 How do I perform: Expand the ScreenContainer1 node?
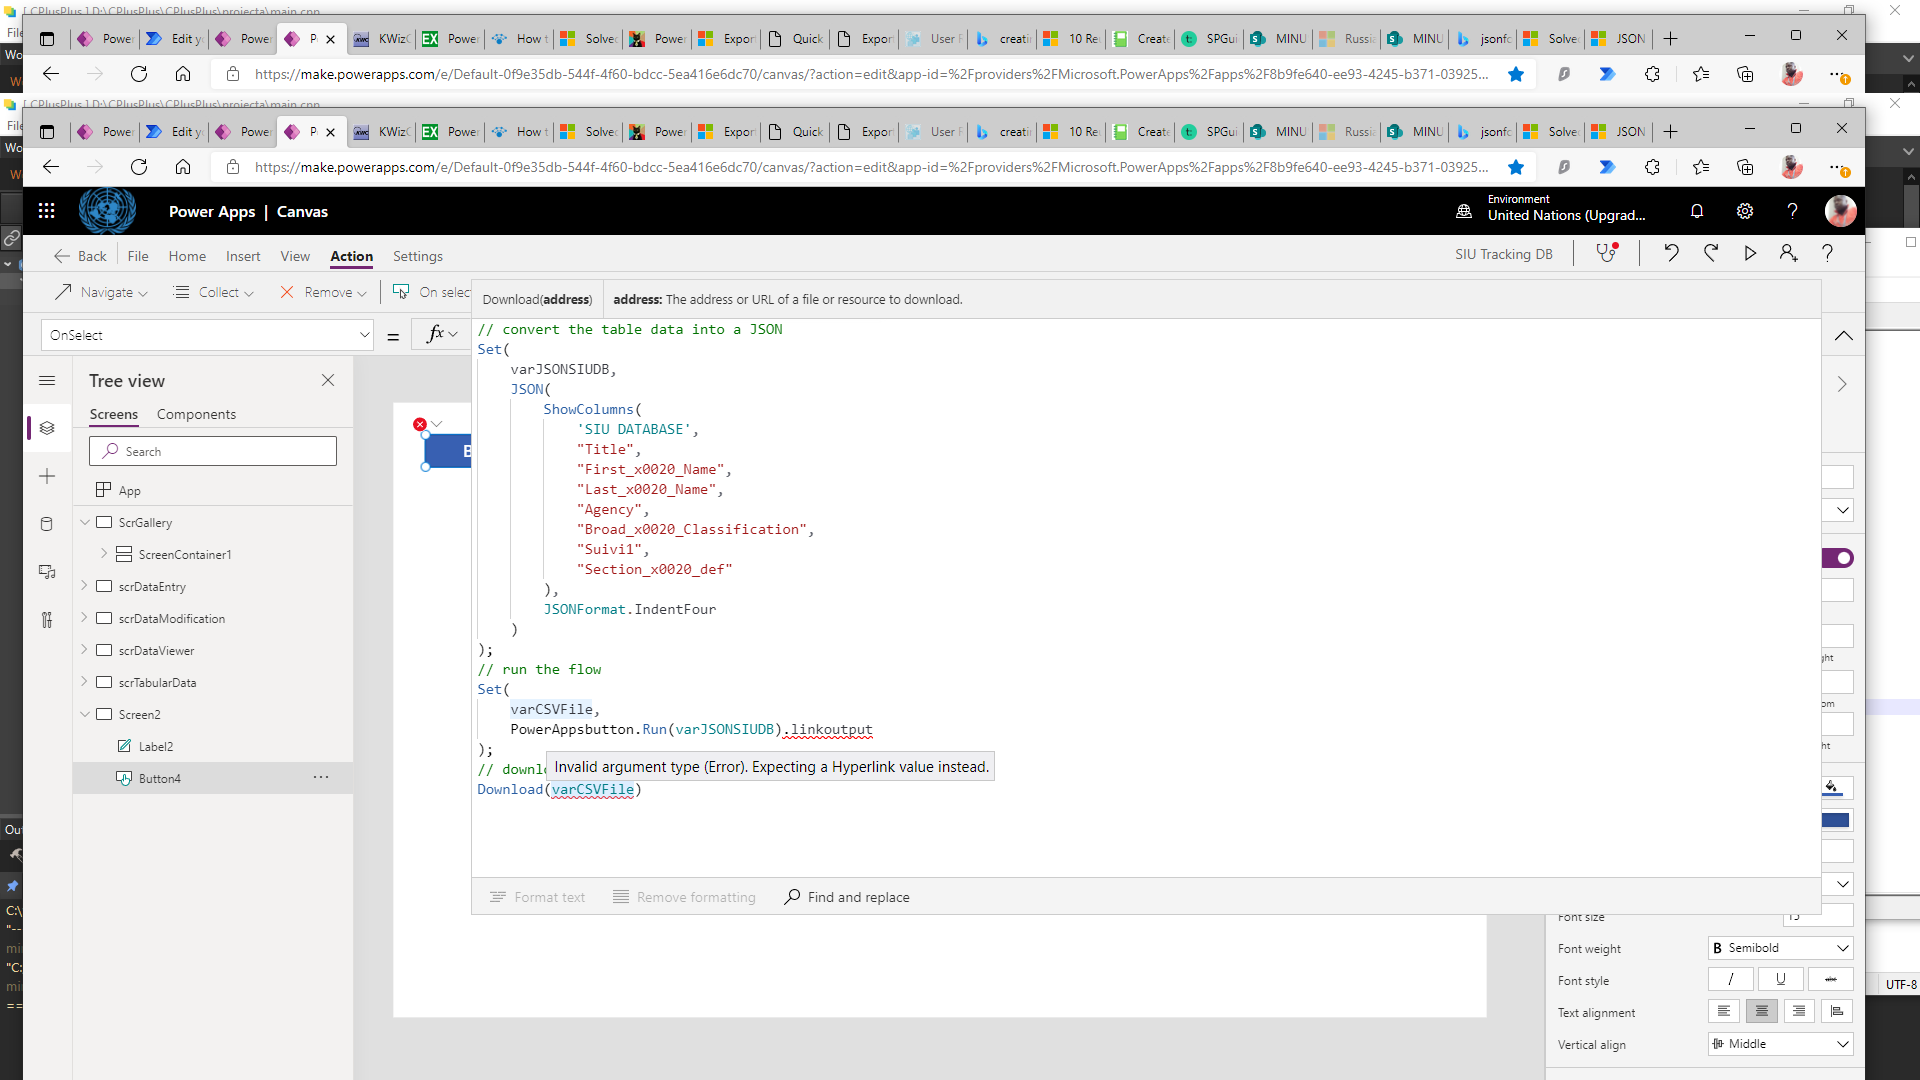104,553
